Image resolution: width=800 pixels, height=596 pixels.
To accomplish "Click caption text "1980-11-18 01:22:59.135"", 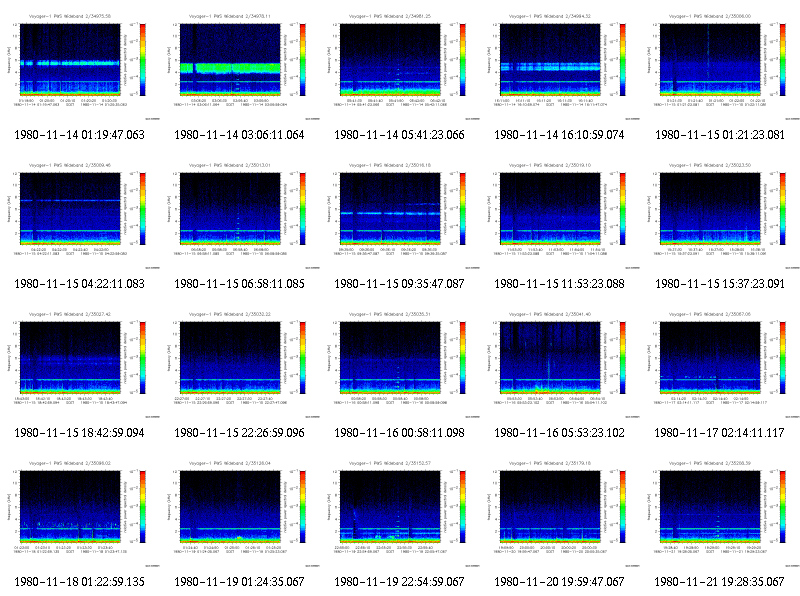I will coord(79,582).
